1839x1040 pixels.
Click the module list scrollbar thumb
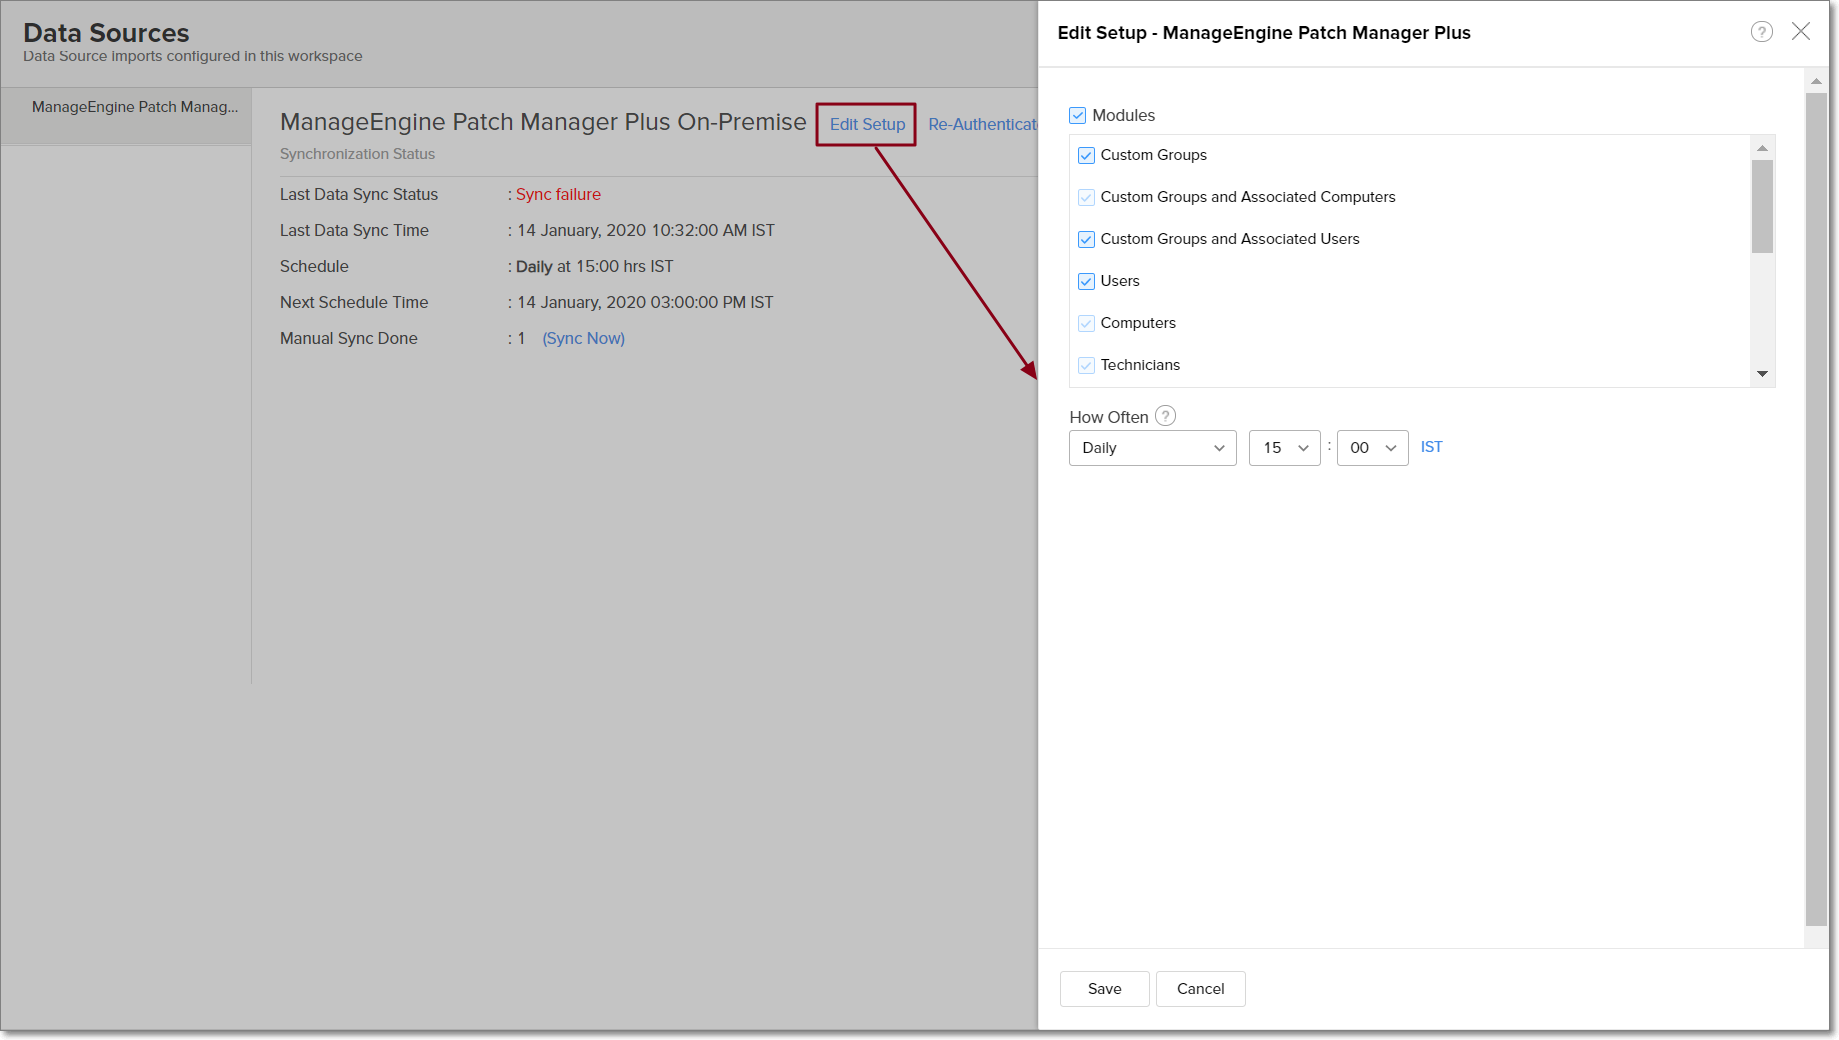click(1762, 206)
